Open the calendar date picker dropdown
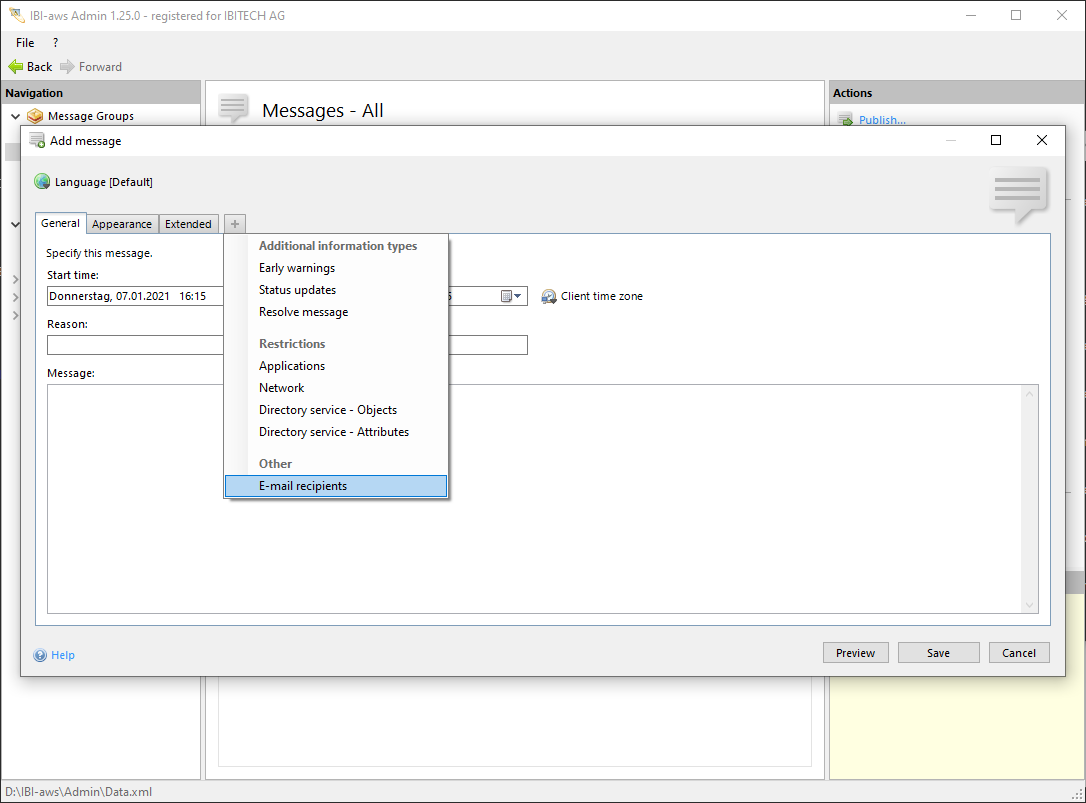This screenshot has height=803, width=1086. pyautogui.click(x=511, y=297)
